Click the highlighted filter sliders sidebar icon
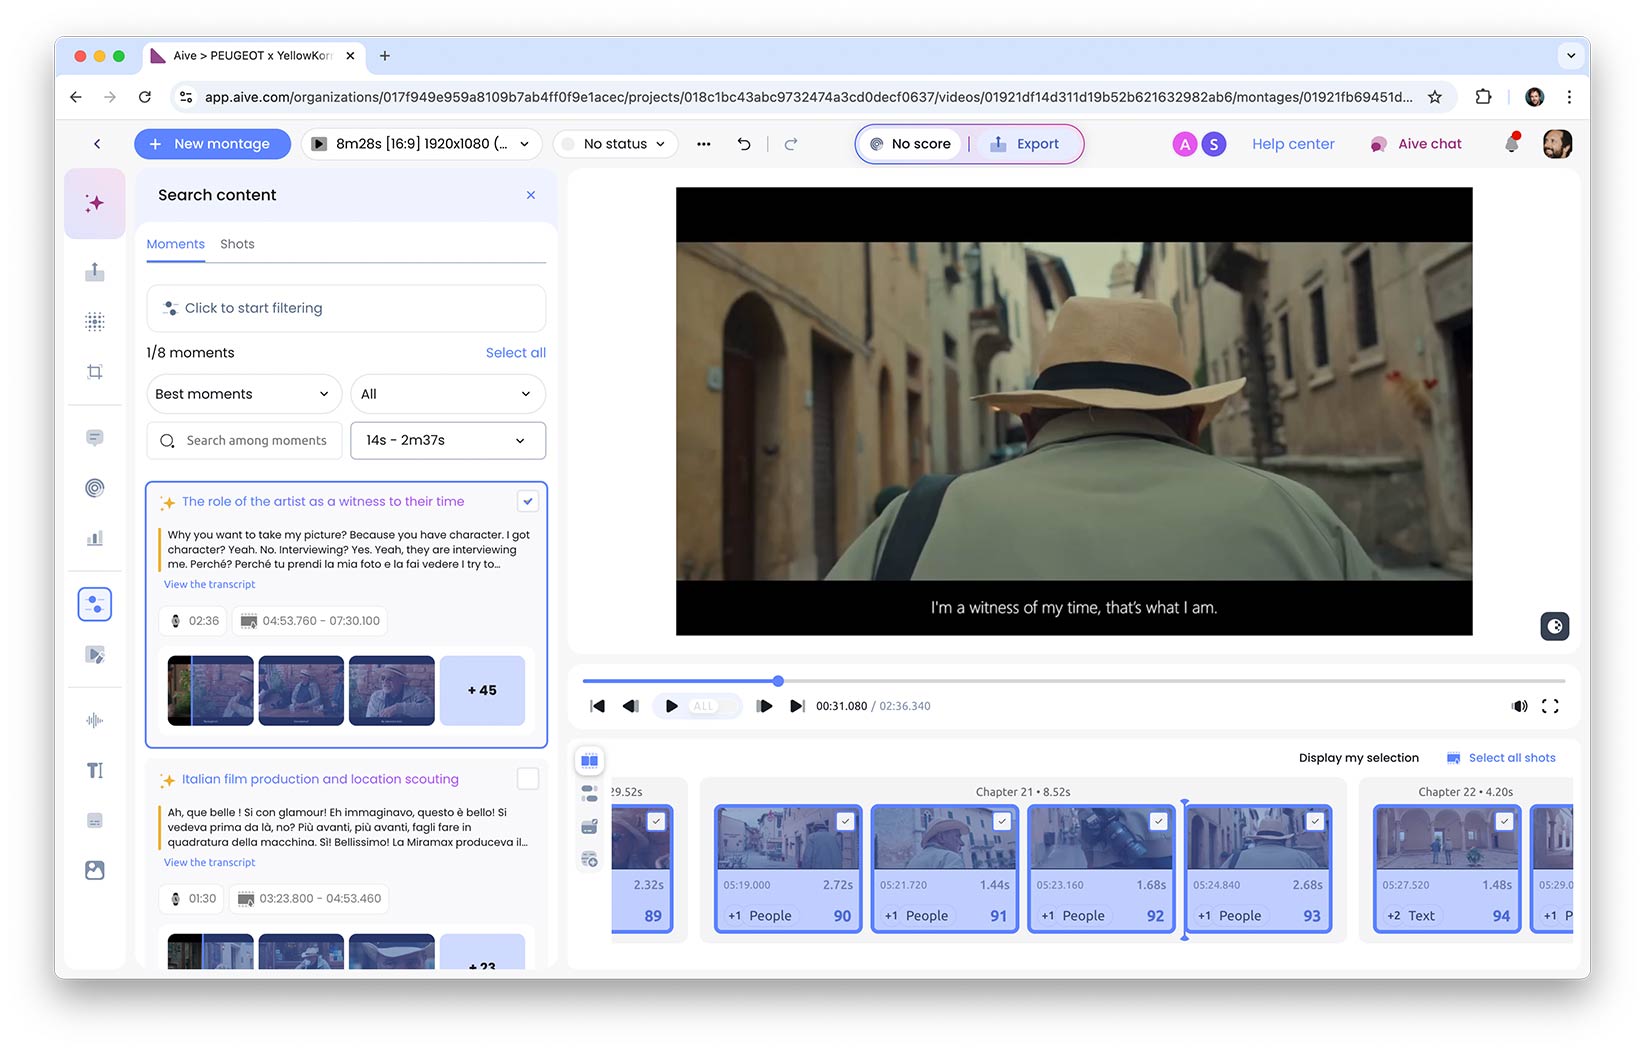This screenshot has height=1050, width=1645. (95, 604)
